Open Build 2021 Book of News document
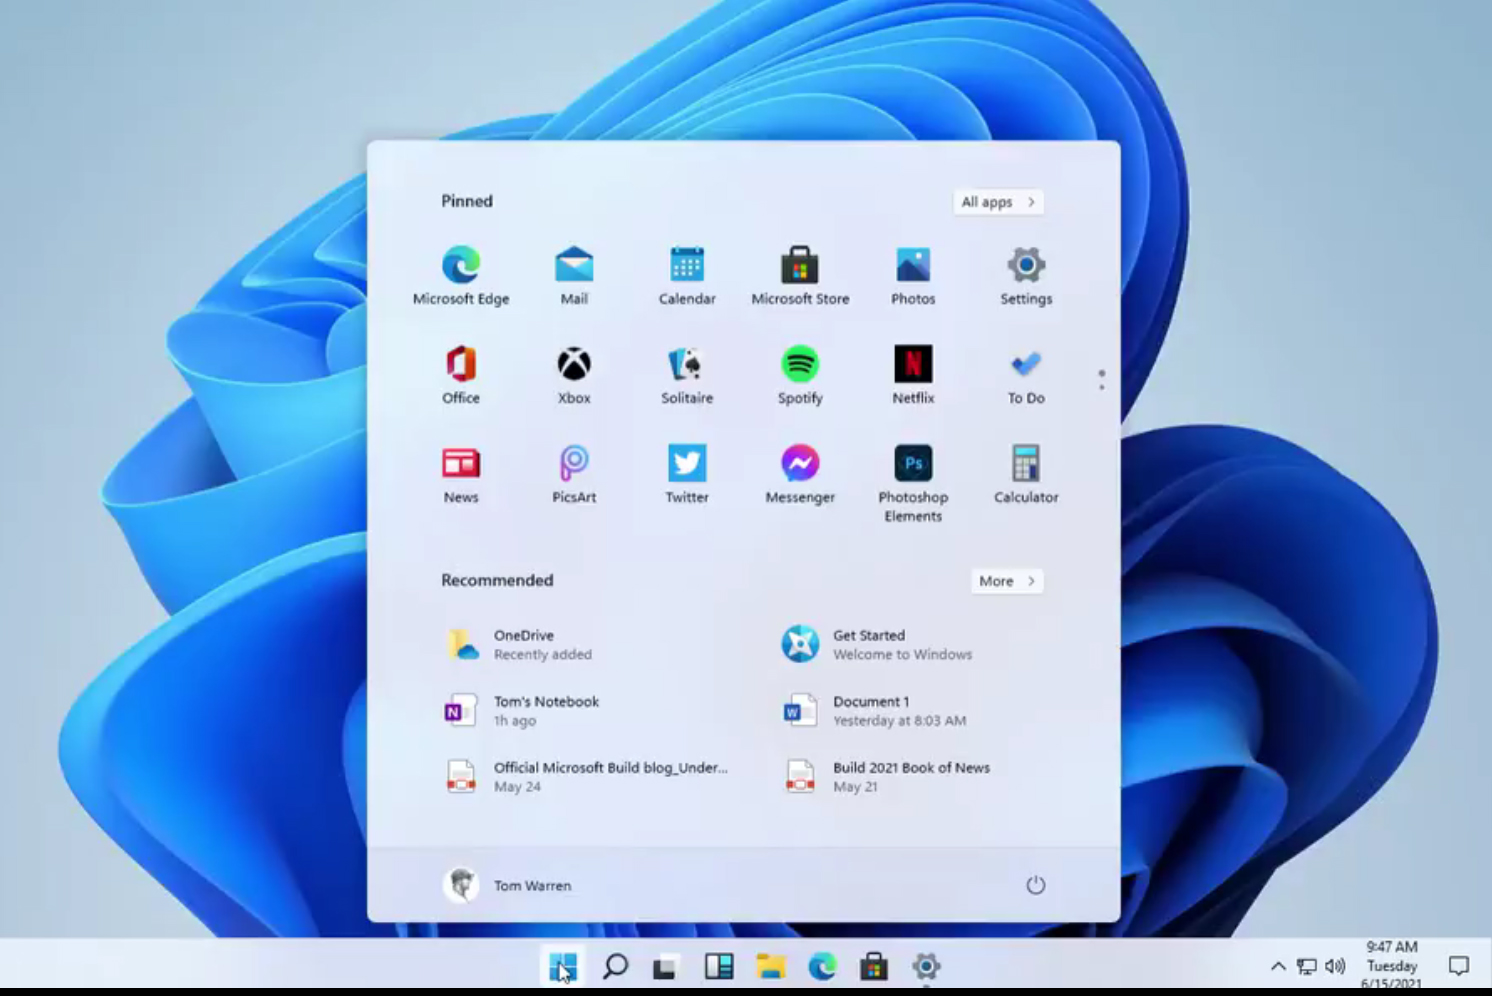 [910, 776]
